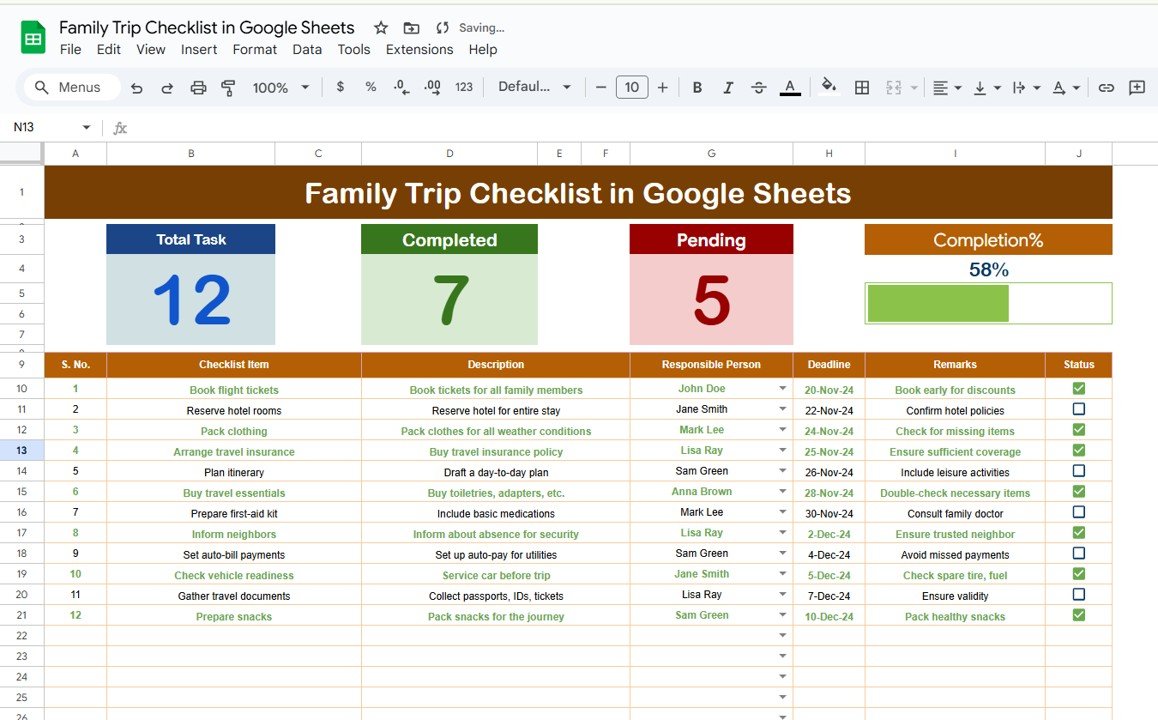The height and width of the screenshot is (720, 1158).
Task: Click the insert comment icon
Action: tap(1137, 87)
